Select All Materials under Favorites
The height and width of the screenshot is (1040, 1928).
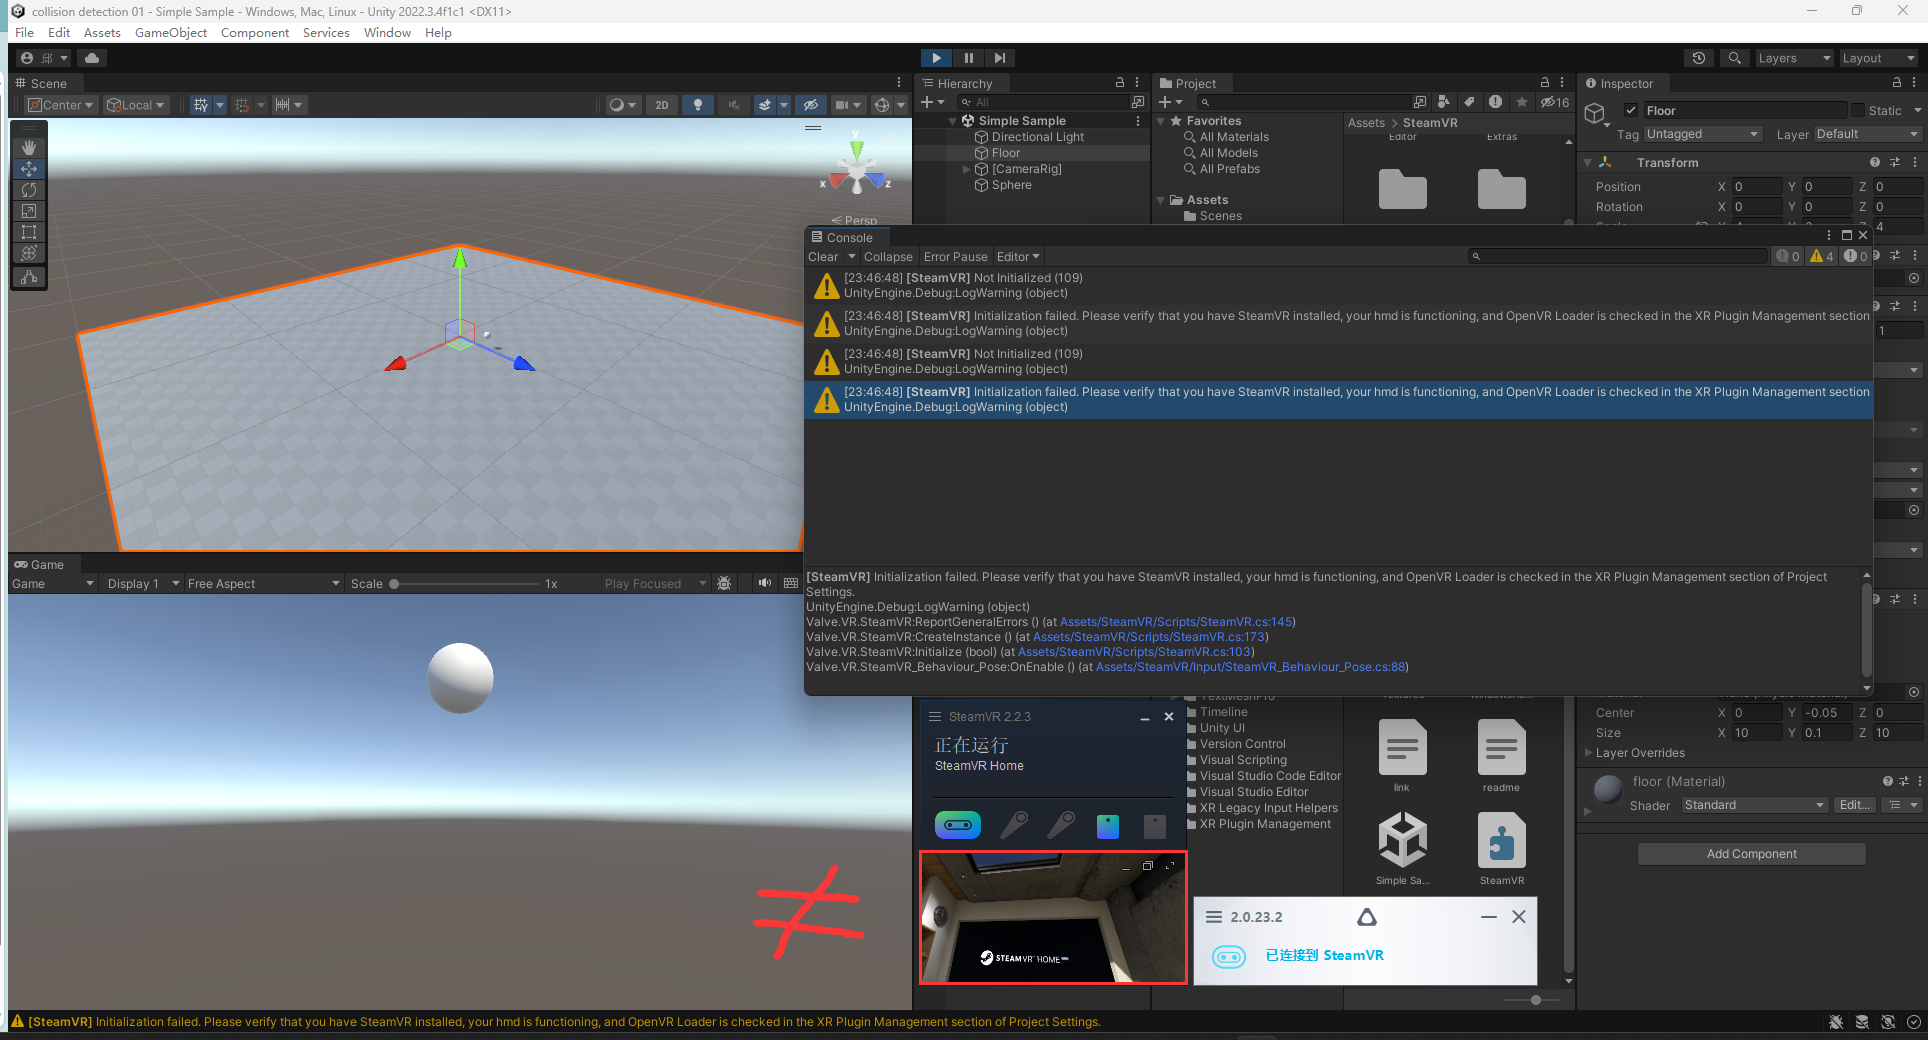pos(1233,137)
